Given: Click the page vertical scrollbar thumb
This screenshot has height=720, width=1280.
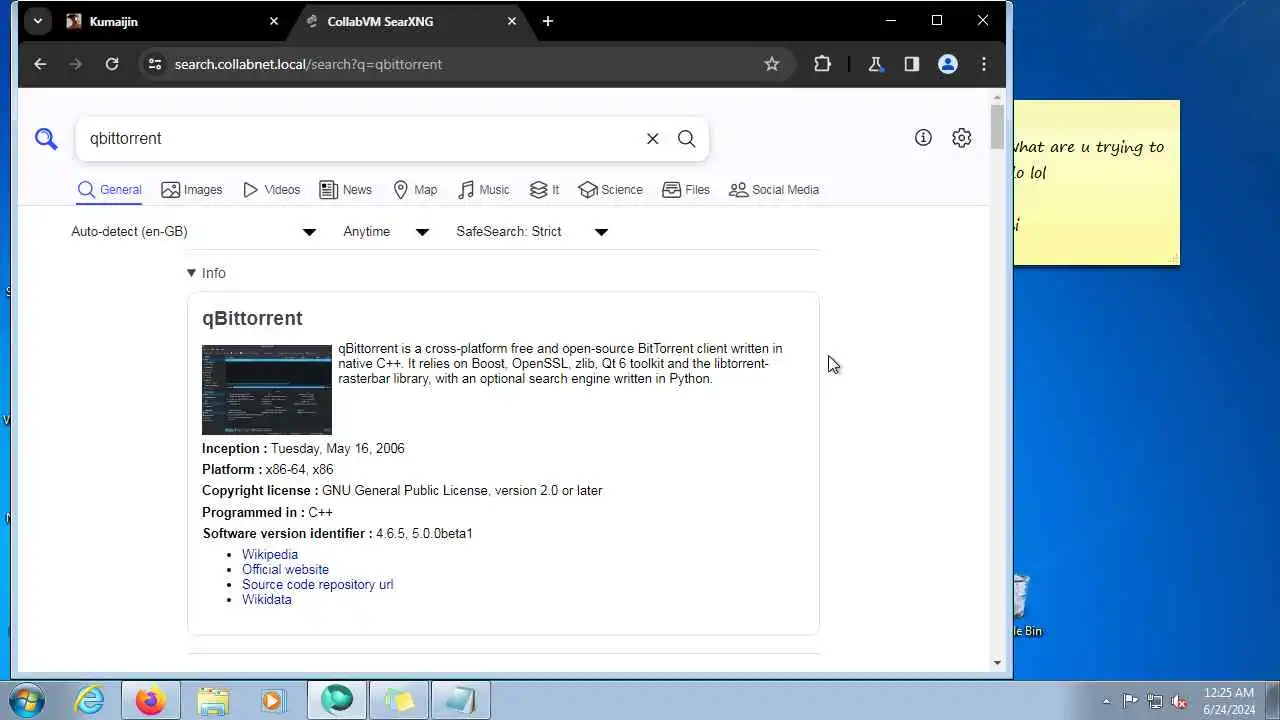Looking at the screenshot, I should [997, 127].
